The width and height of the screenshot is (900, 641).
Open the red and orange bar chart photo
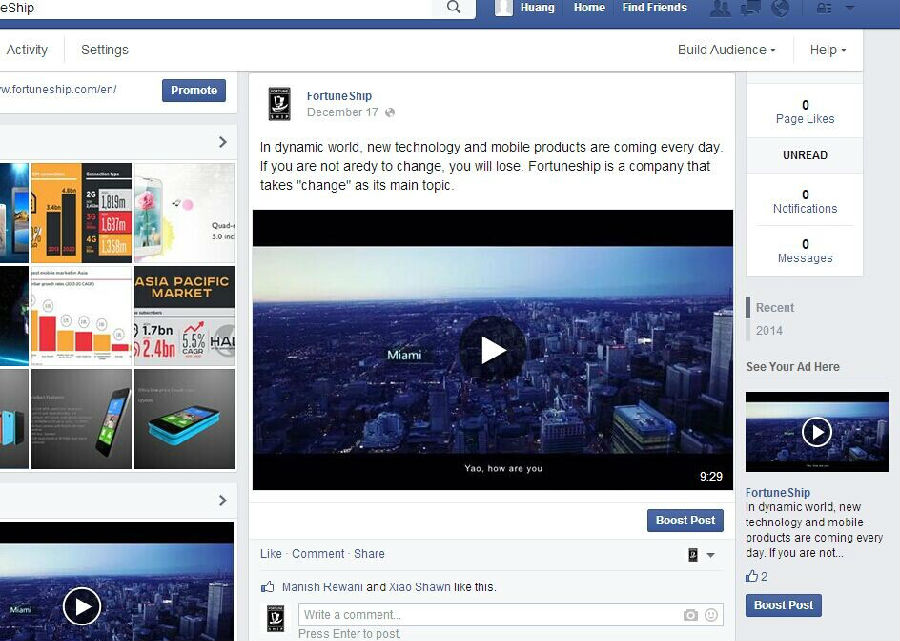coord(81,316)
